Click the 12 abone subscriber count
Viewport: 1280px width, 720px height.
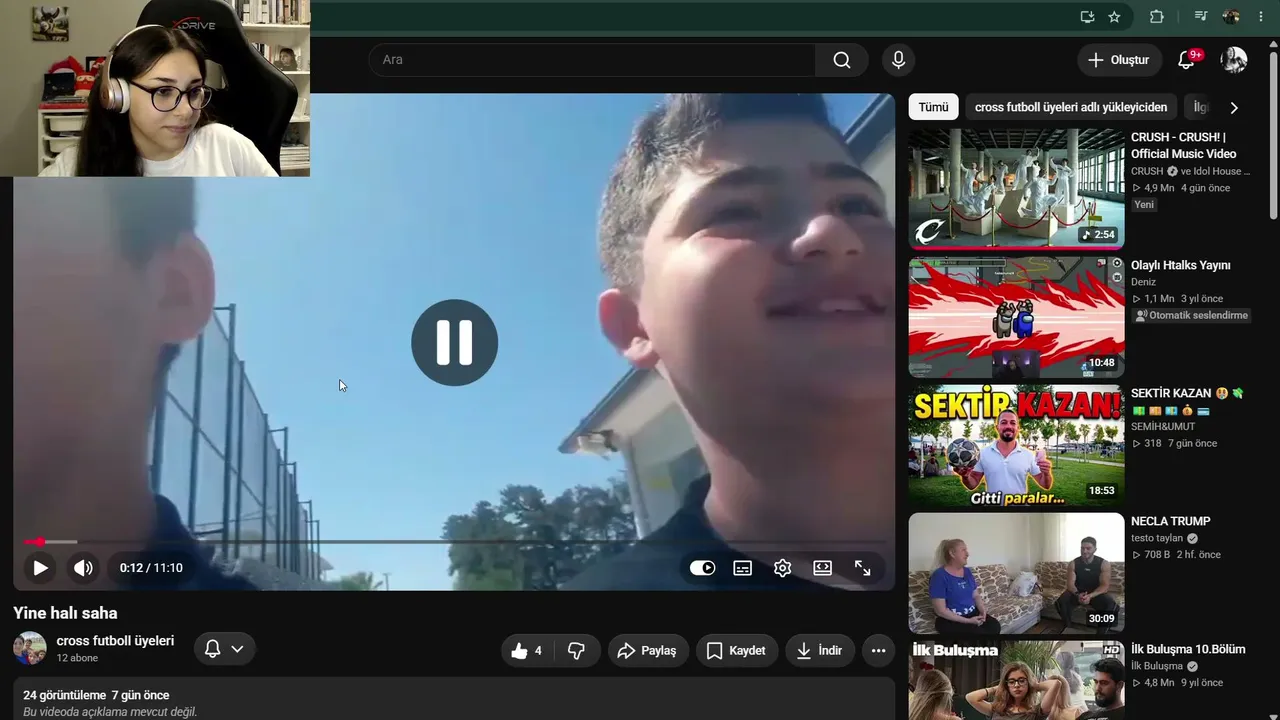(77, 659)
